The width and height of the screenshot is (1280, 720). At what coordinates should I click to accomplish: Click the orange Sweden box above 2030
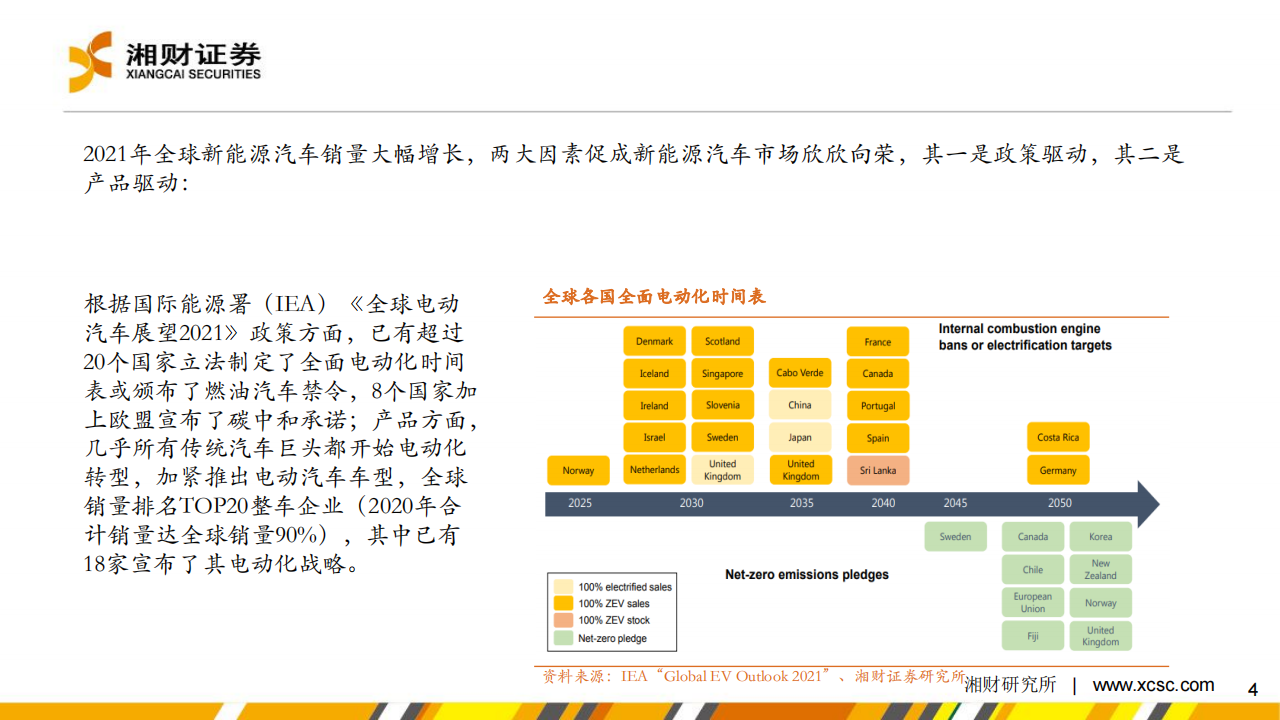pos(722,437)
